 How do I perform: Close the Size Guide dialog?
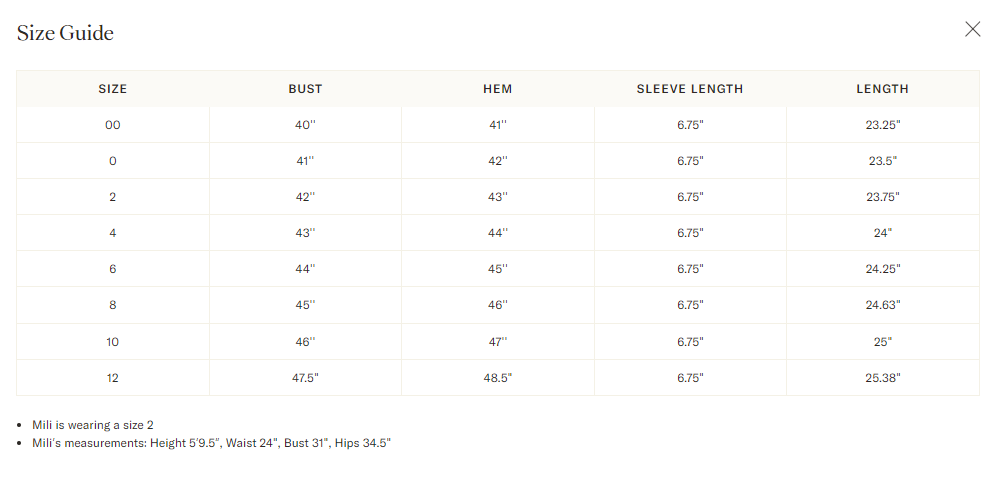coord(972,29)
